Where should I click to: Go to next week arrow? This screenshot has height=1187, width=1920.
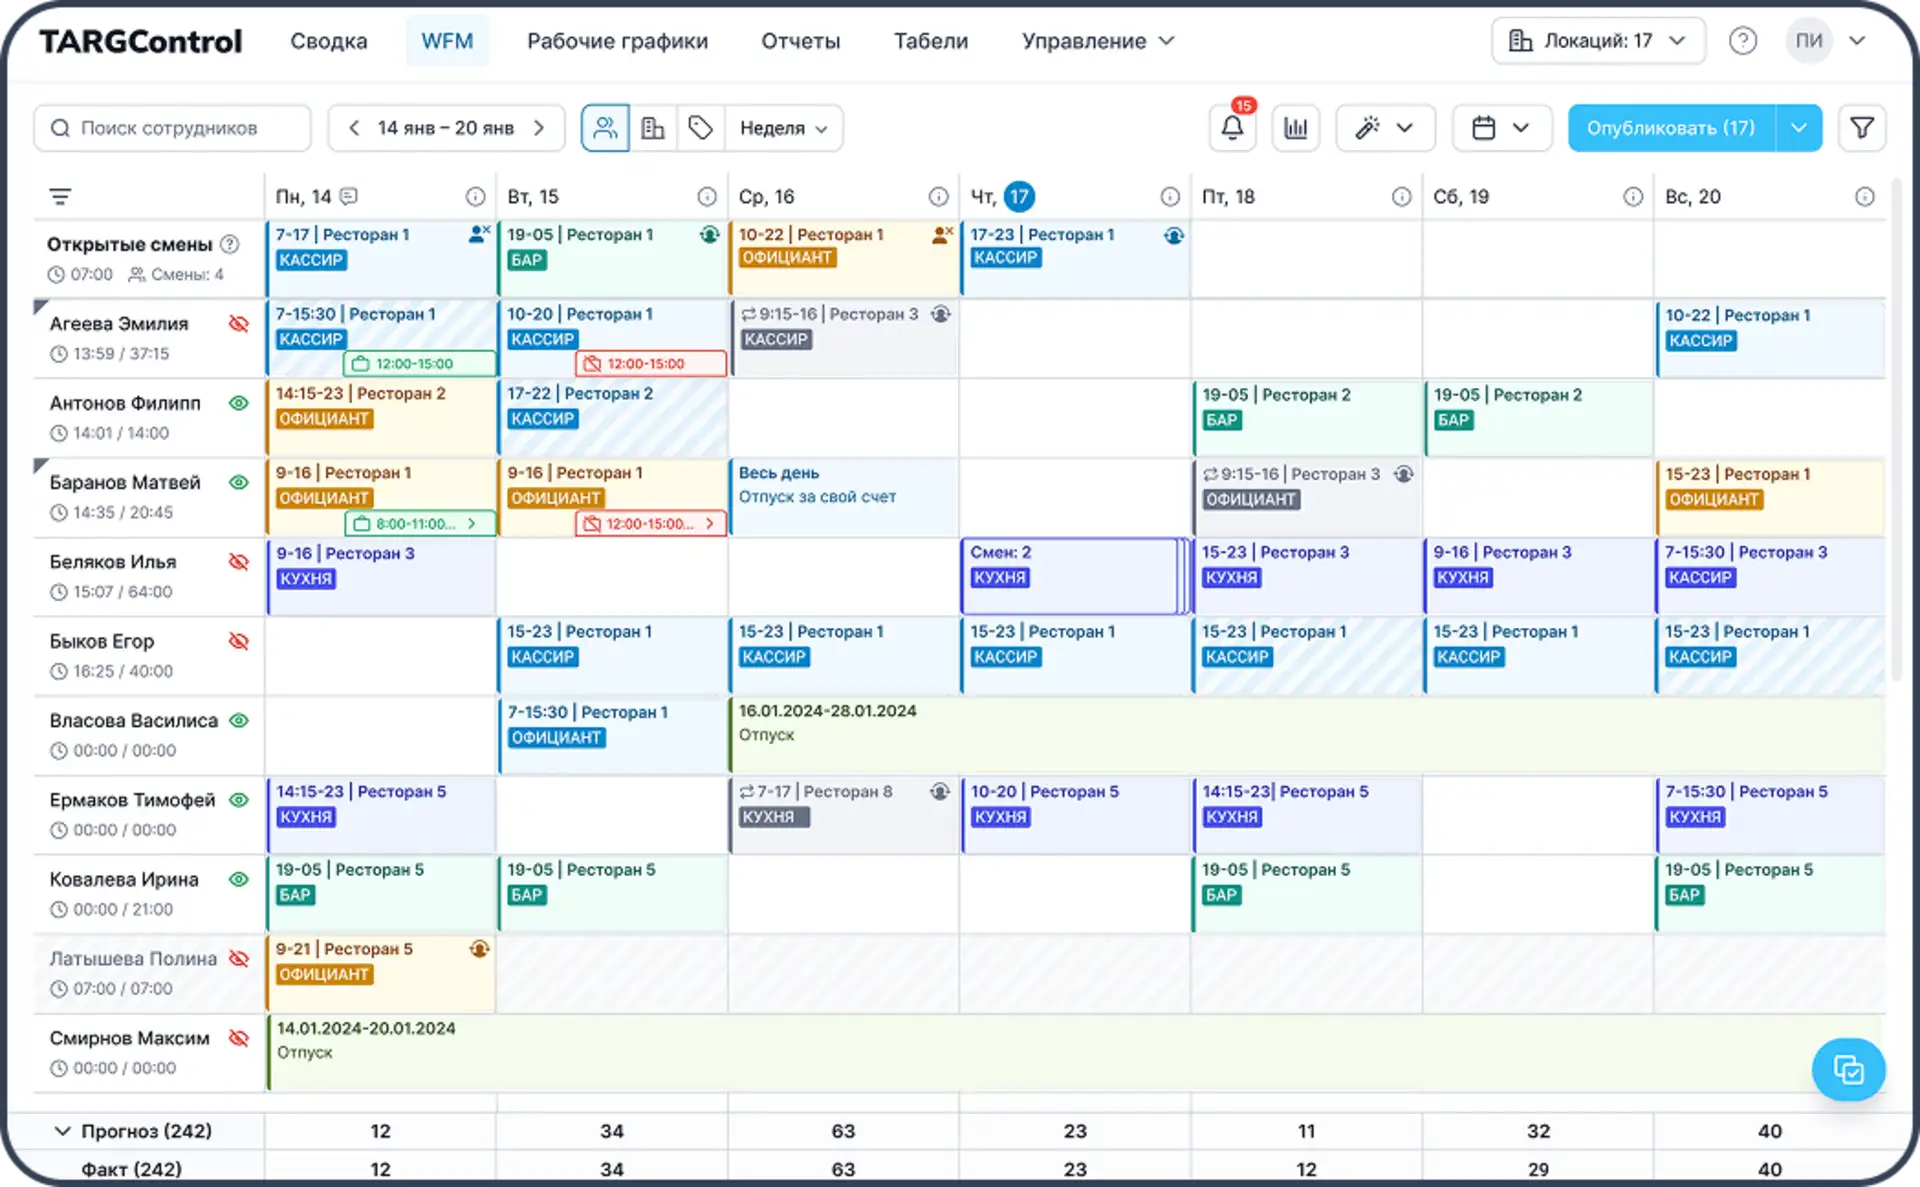539,128
